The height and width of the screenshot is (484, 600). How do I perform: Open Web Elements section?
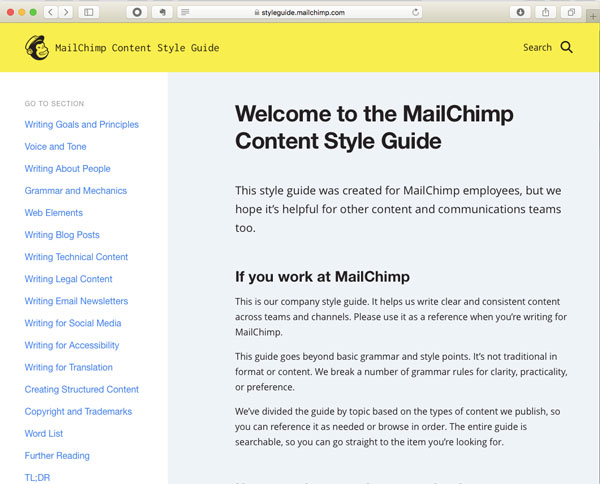pos(54,213)
